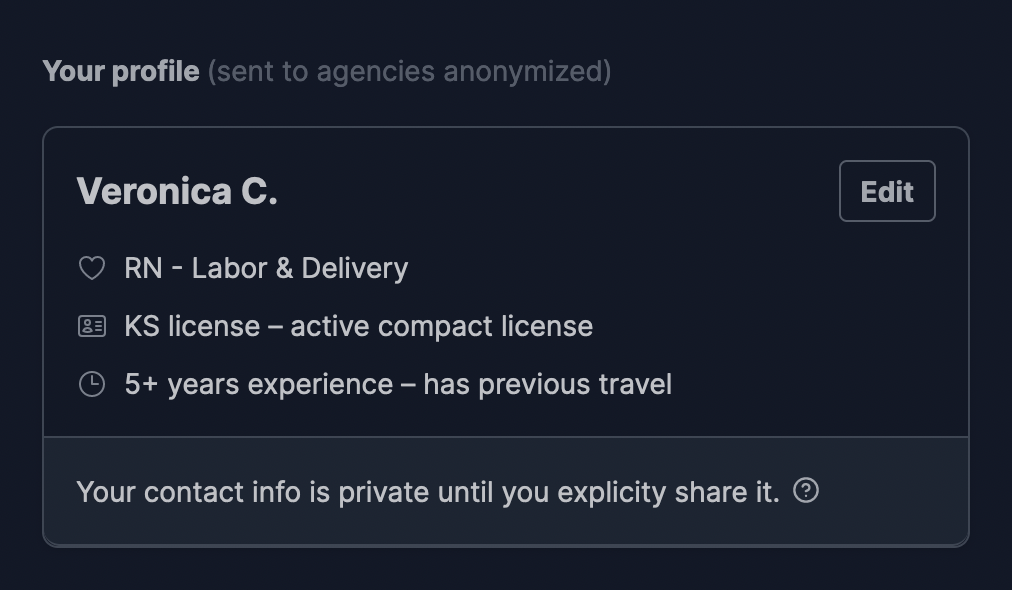1012x590 pixels.
Task: Click the ID card license icon
Action: [92, 327]
